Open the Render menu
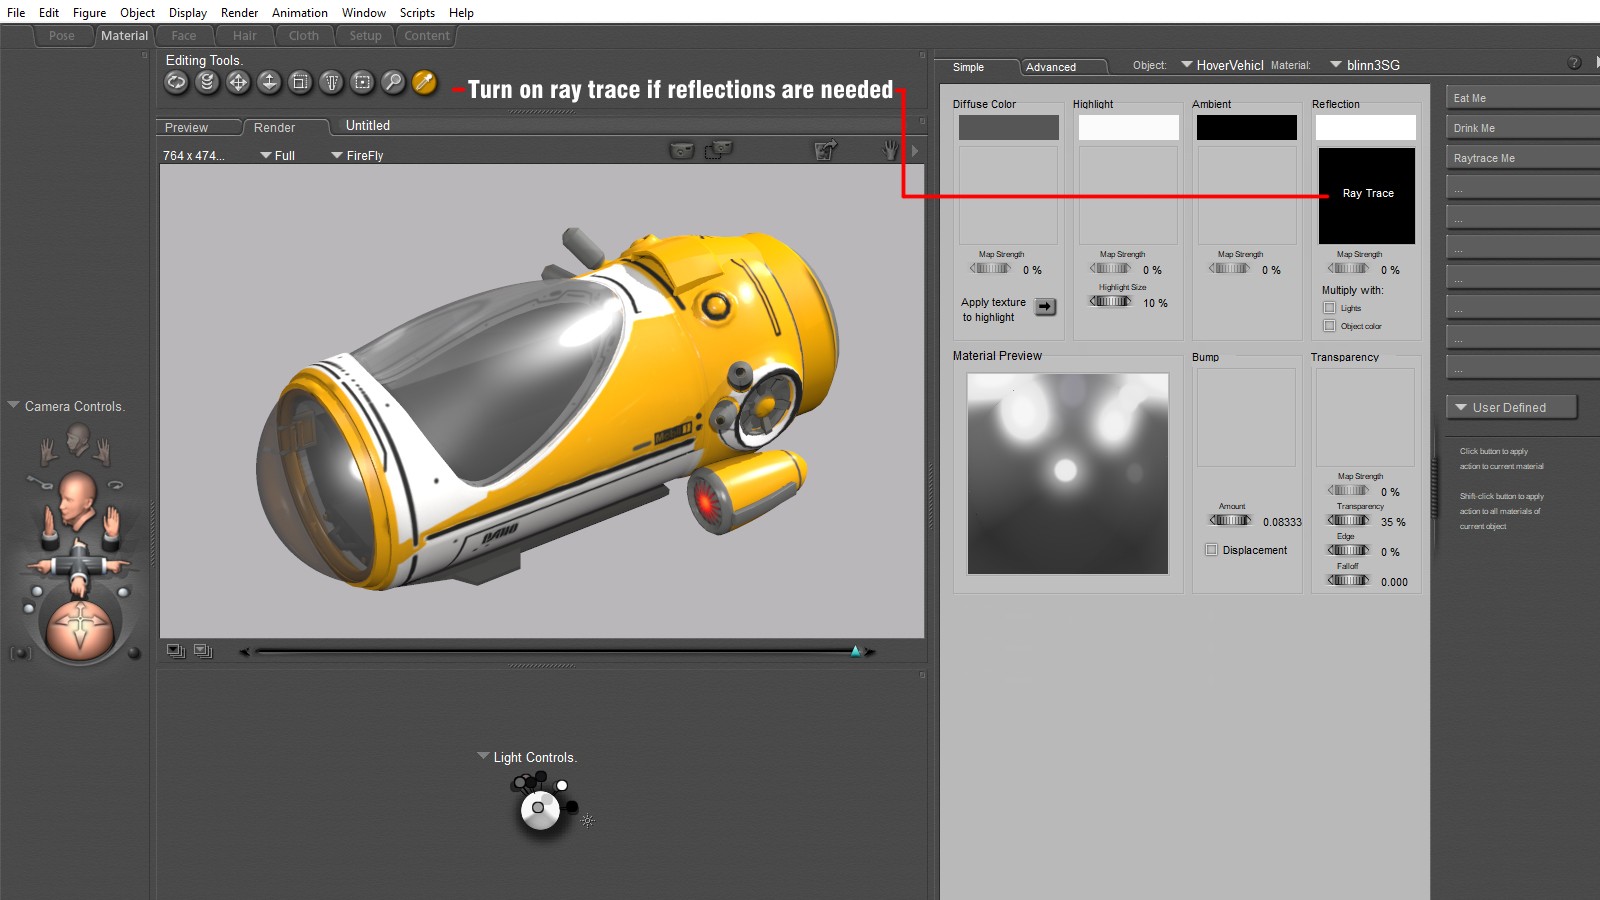This screenshot has width=1600, height=900. coord(239,13)
